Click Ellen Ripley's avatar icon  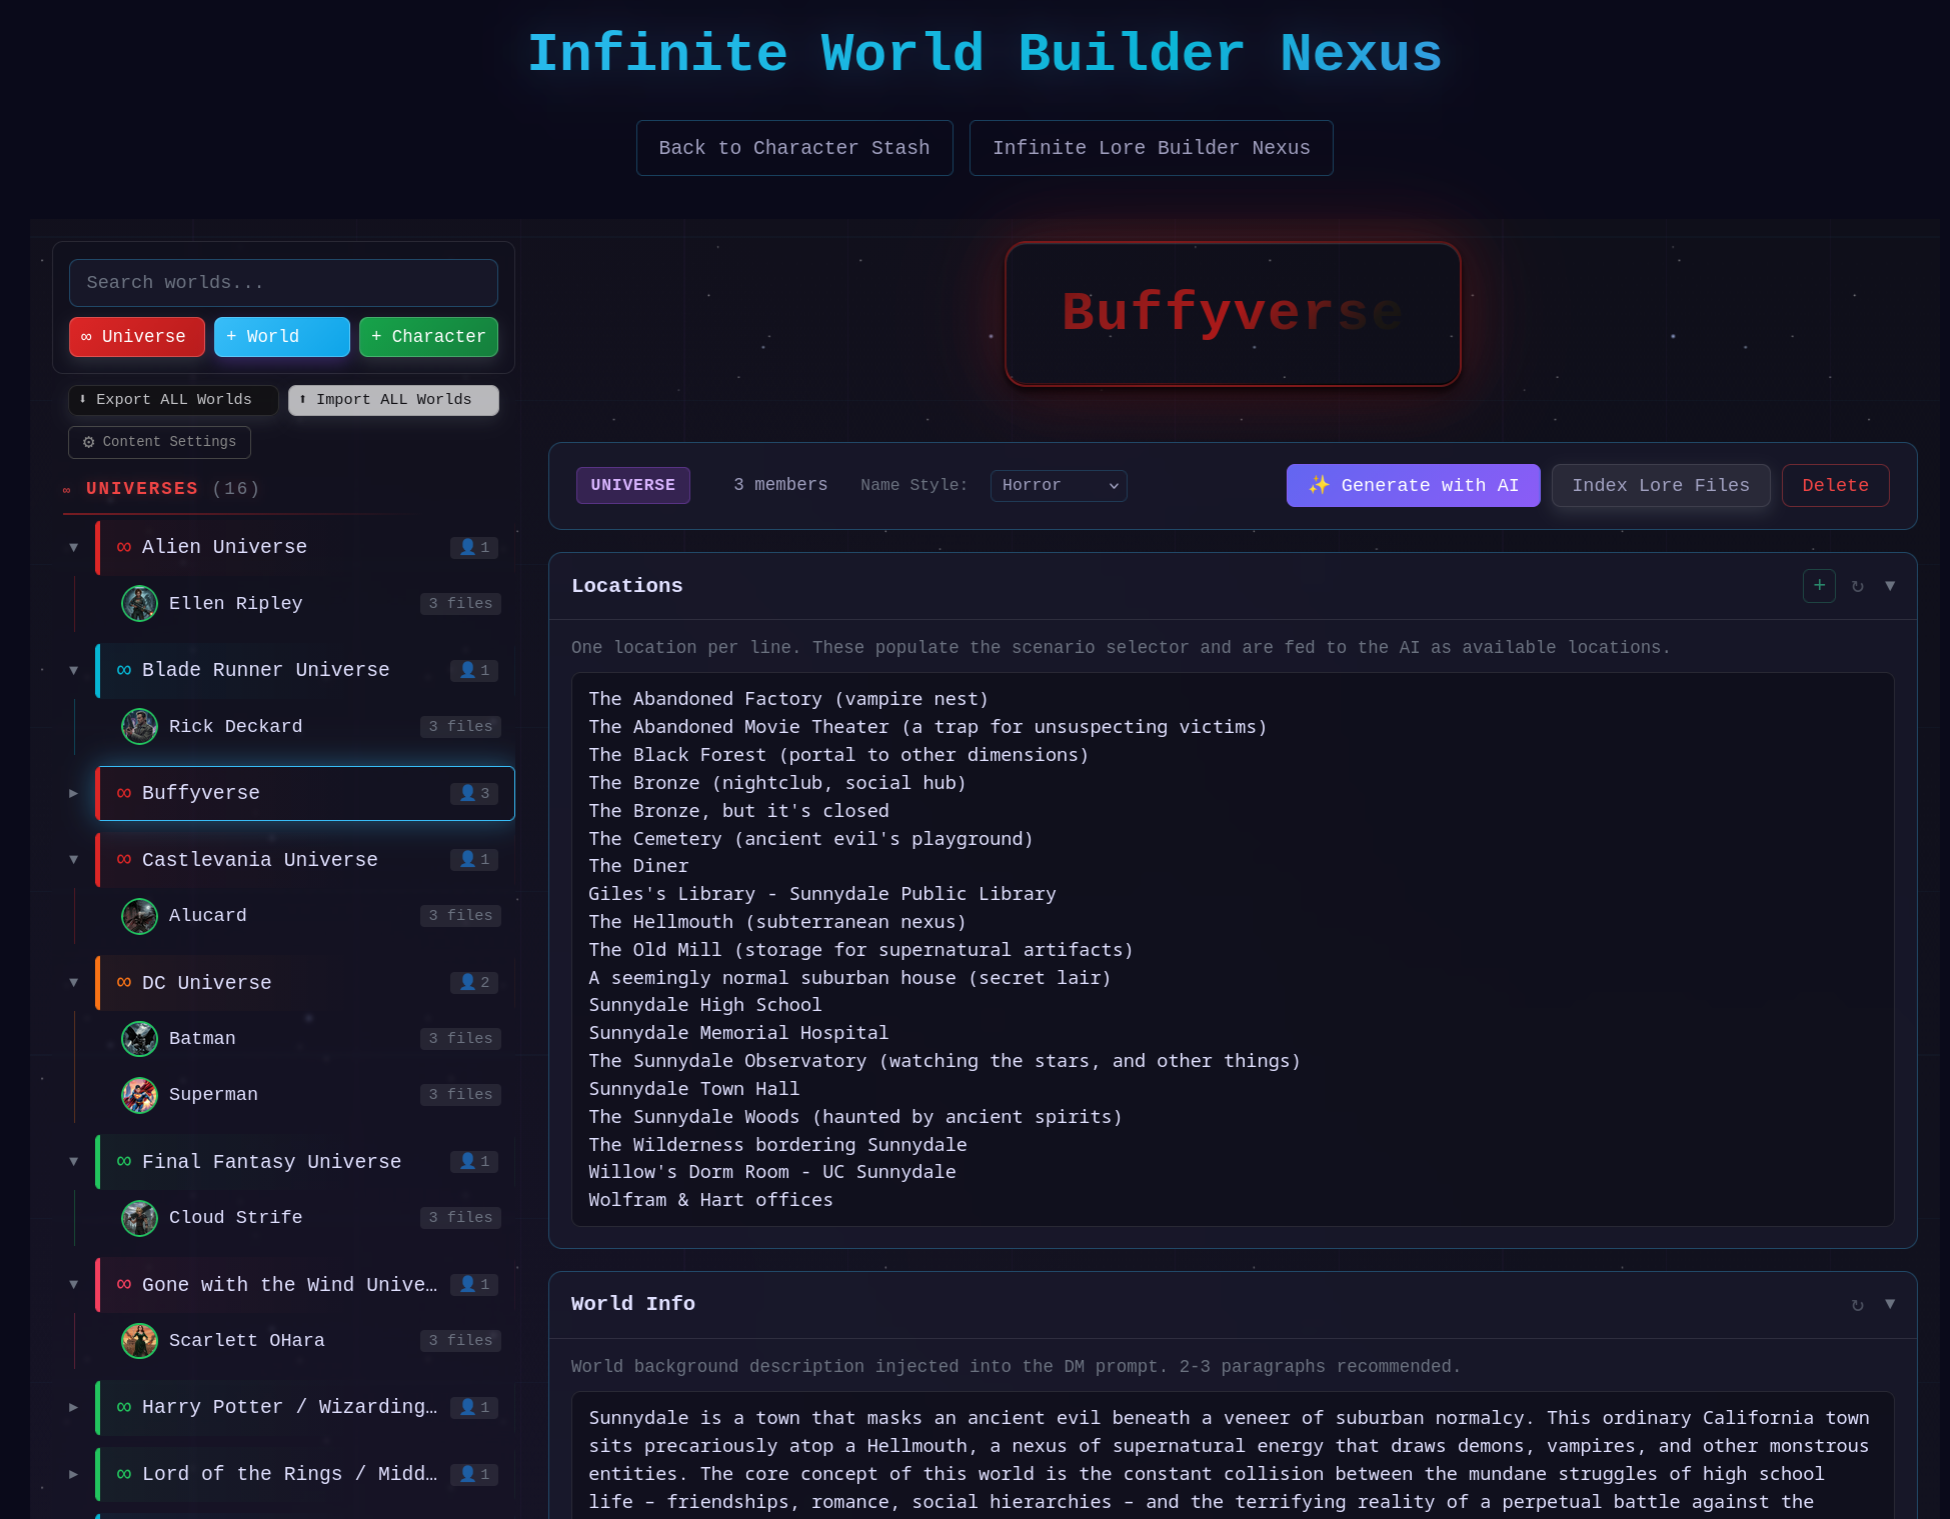(139, 604)
